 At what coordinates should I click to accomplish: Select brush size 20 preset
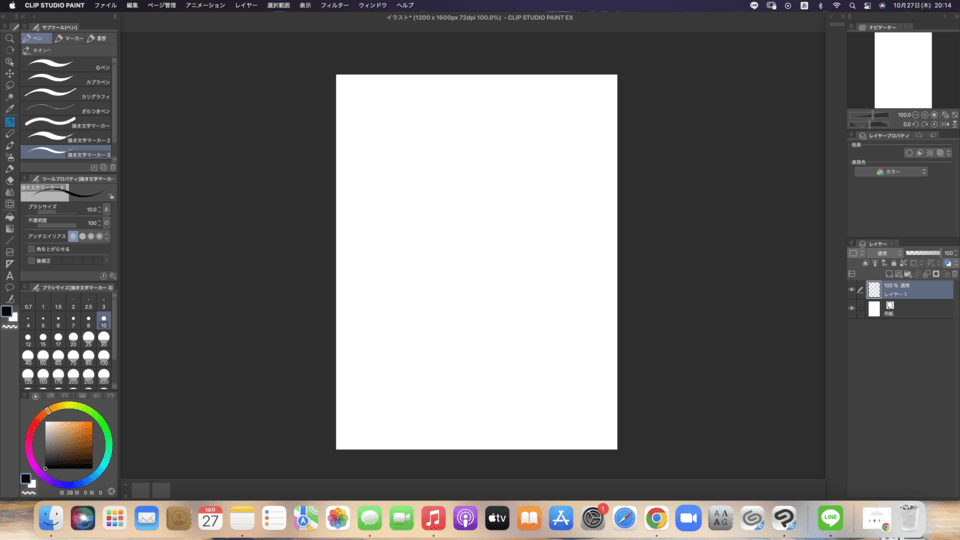[x=73, y=339]
